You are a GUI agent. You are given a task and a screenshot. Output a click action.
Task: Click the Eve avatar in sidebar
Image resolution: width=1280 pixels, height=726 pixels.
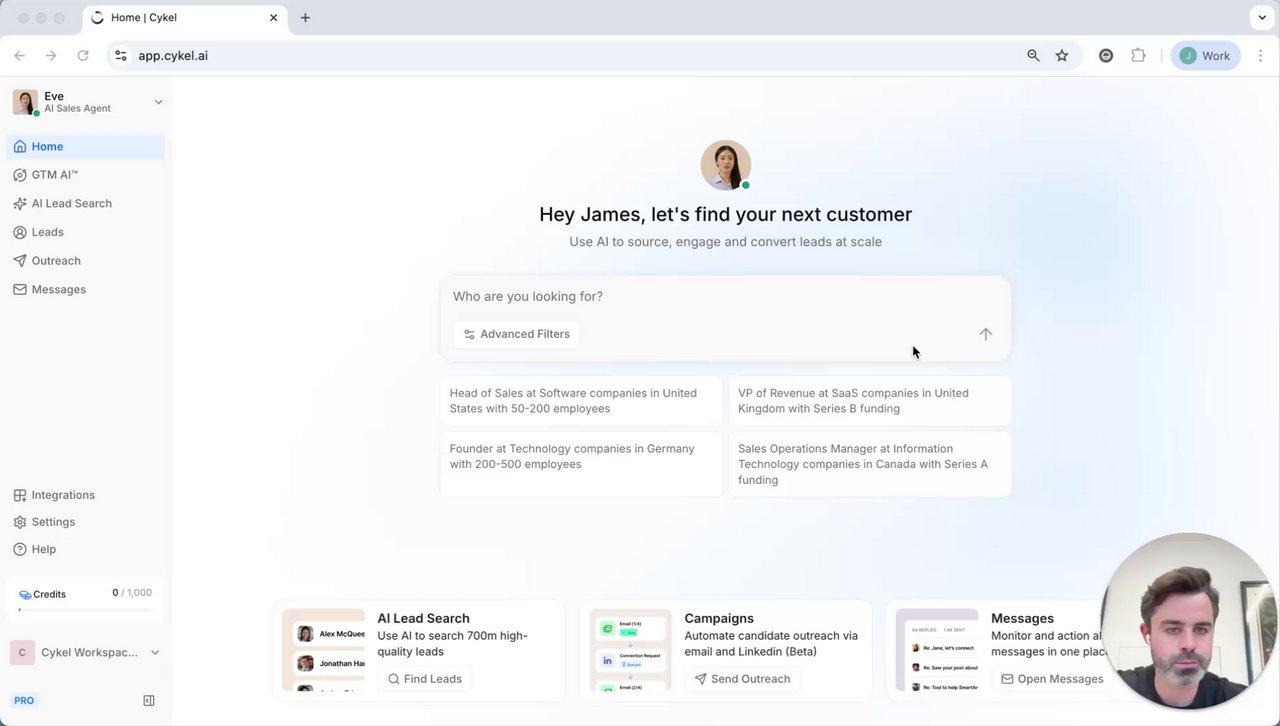tap(25, 102)
